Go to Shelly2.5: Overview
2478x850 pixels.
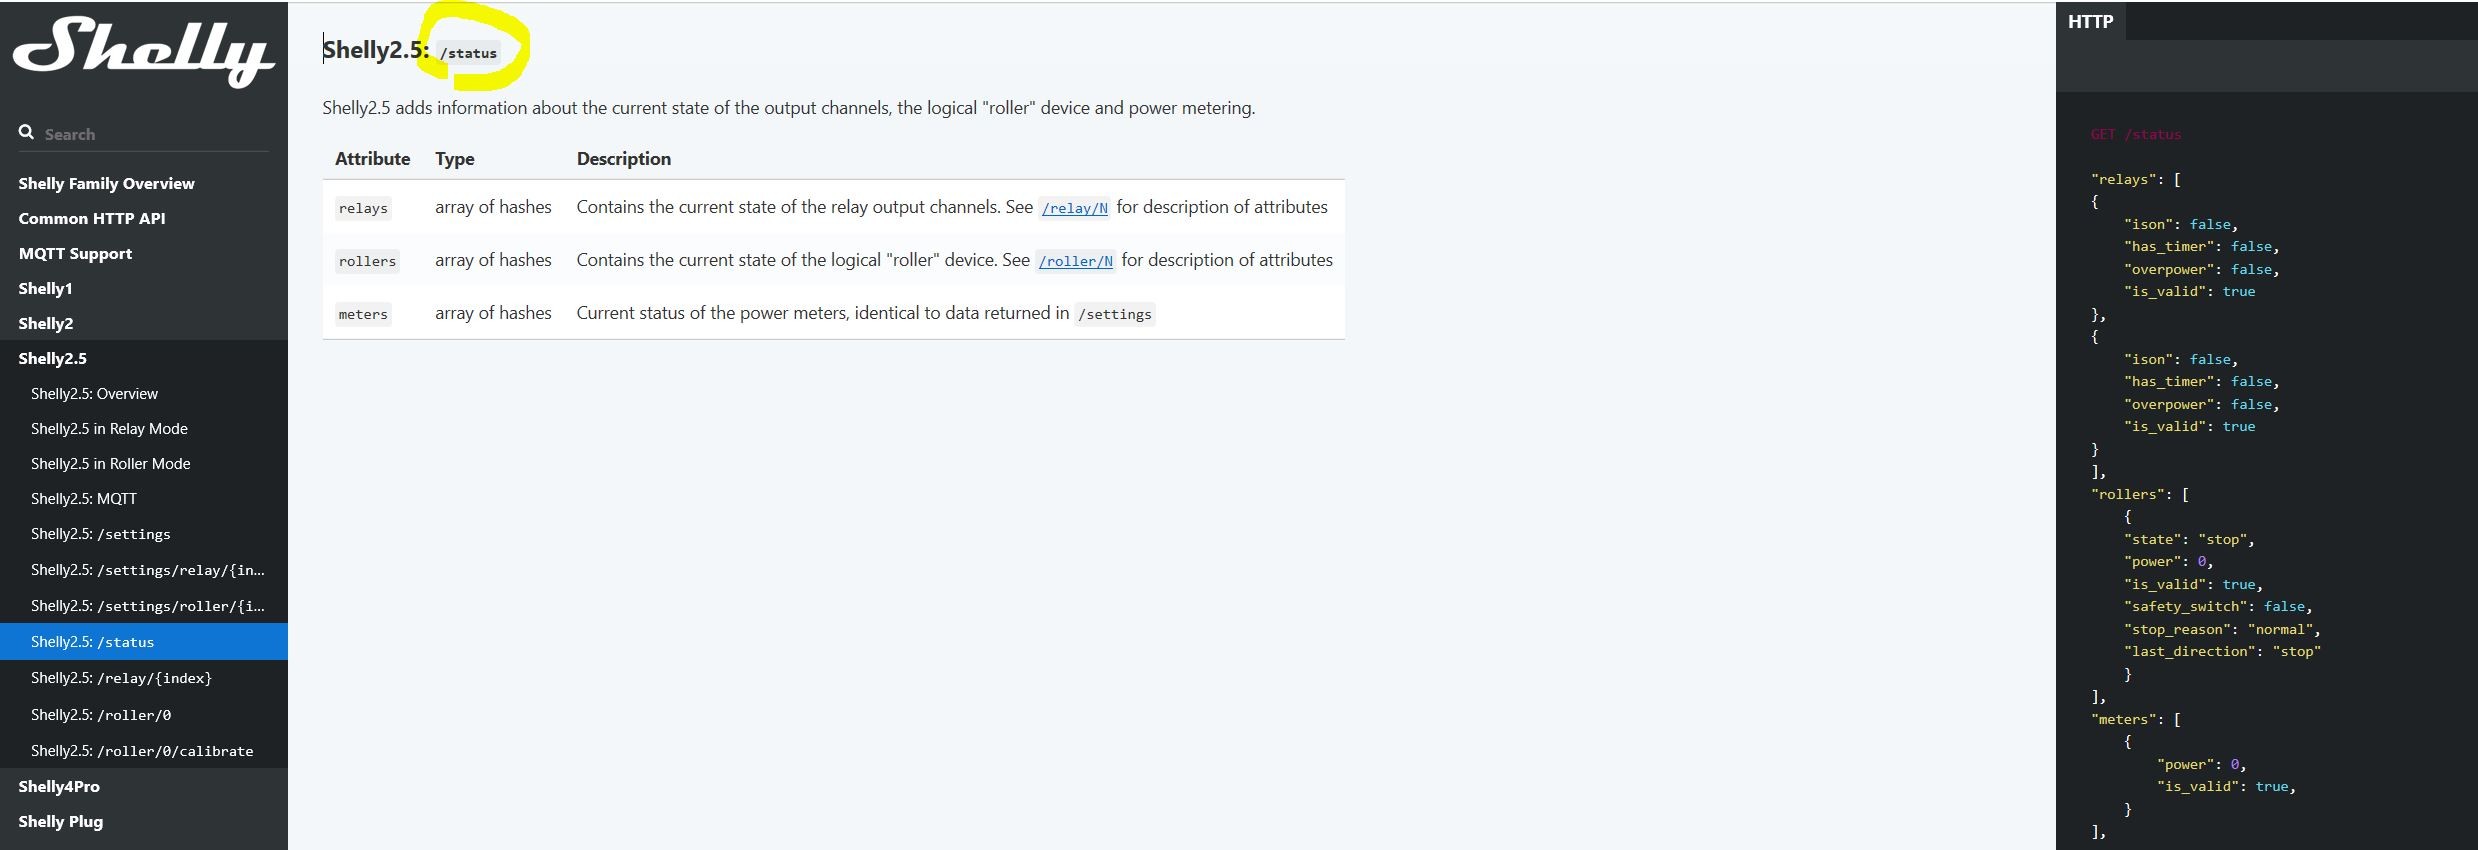pyautogui.click(x=94, y=393)
